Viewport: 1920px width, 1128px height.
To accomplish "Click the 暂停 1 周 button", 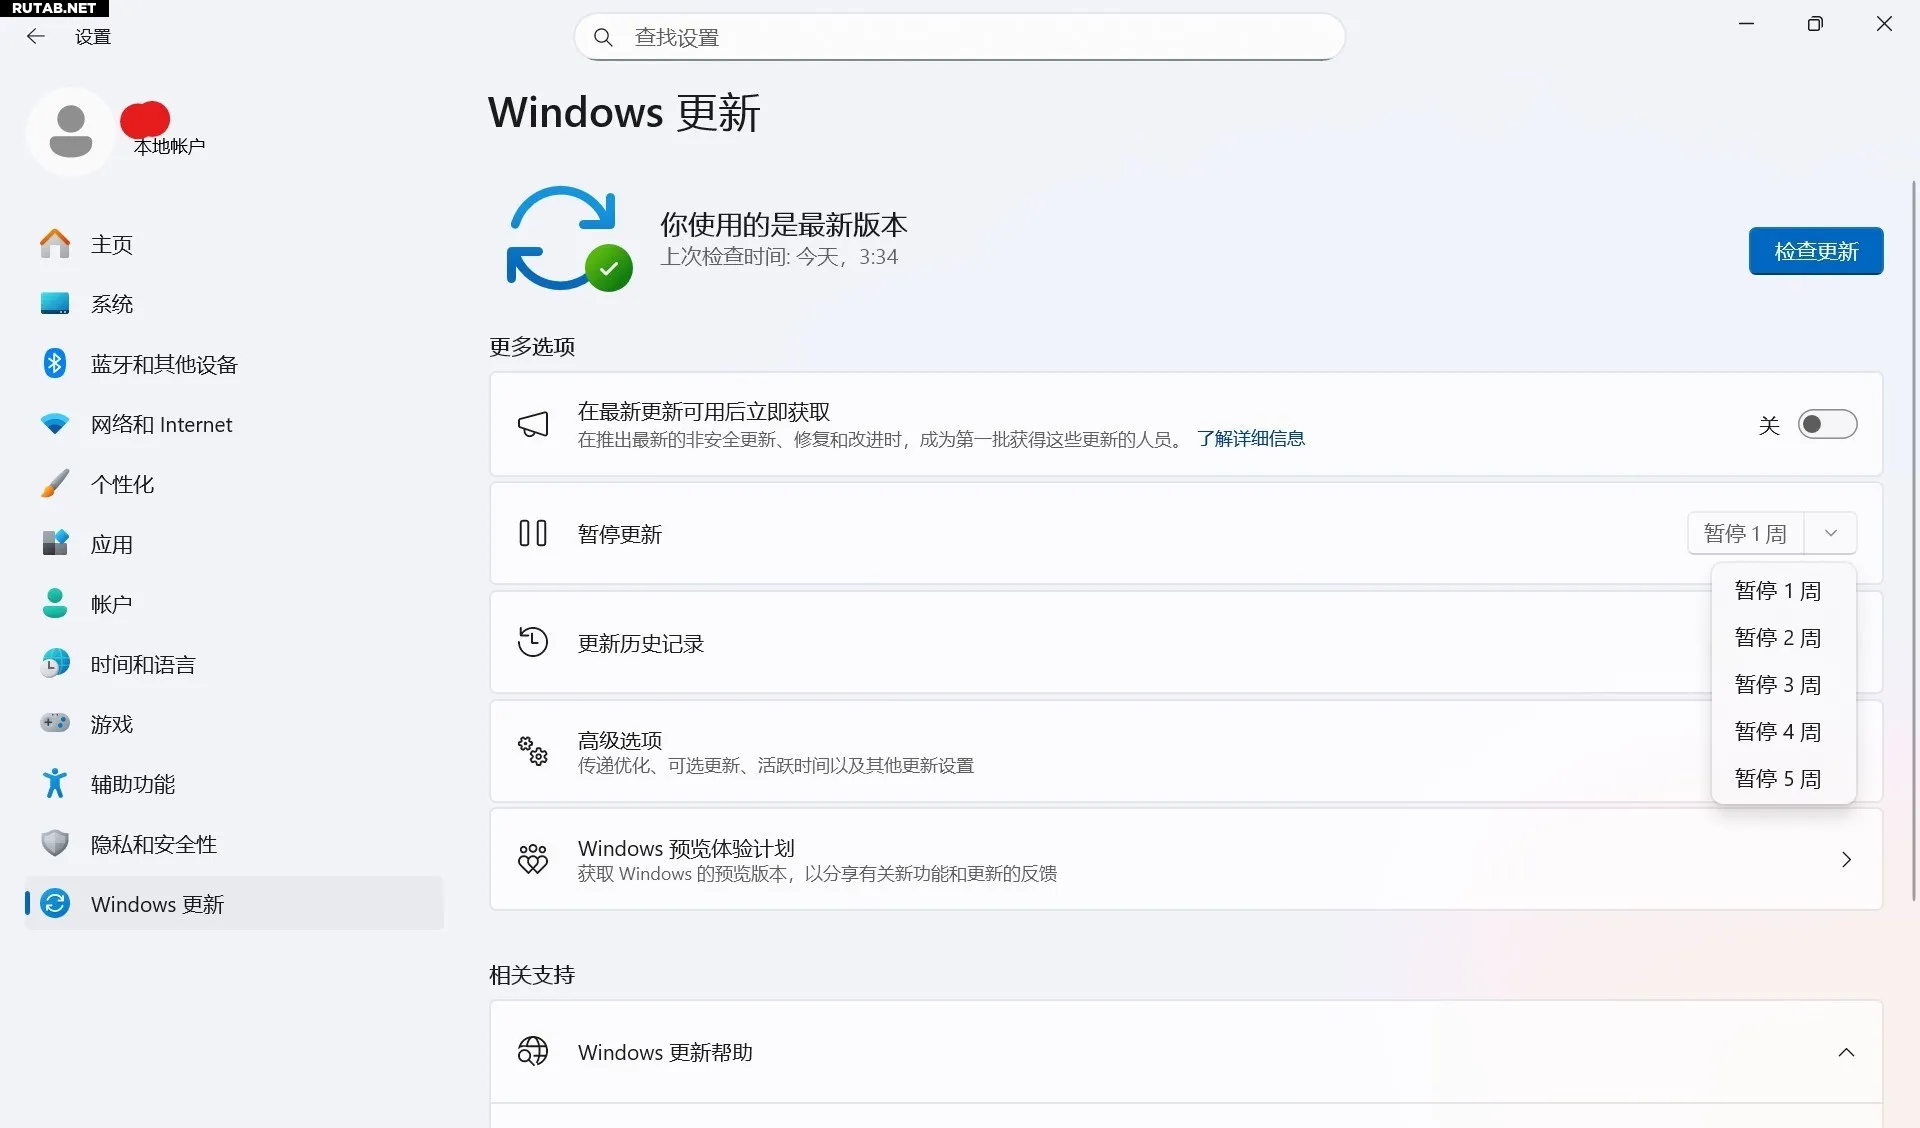I will point(1746,534).
